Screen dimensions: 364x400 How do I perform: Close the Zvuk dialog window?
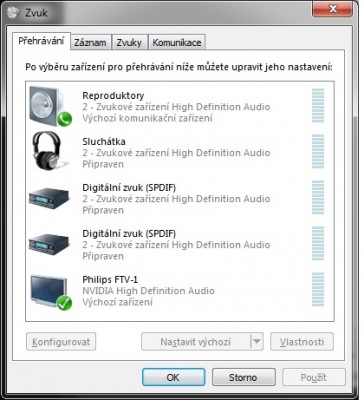pos(332,8)
